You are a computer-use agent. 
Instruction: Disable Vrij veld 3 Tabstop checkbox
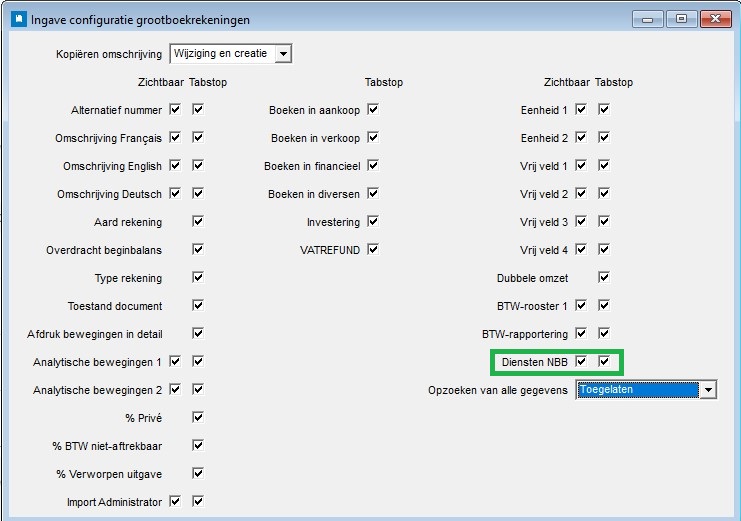604,221
